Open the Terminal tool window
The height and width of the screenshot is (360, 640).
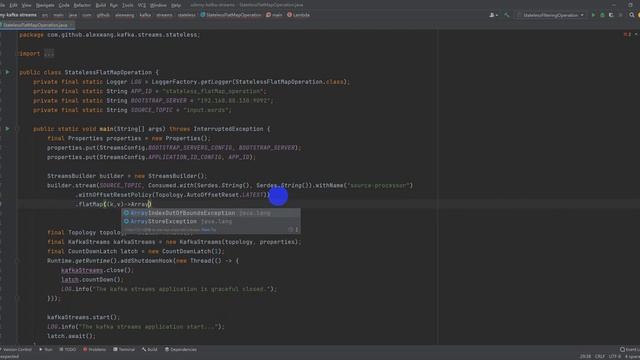(x=124, y=349)
